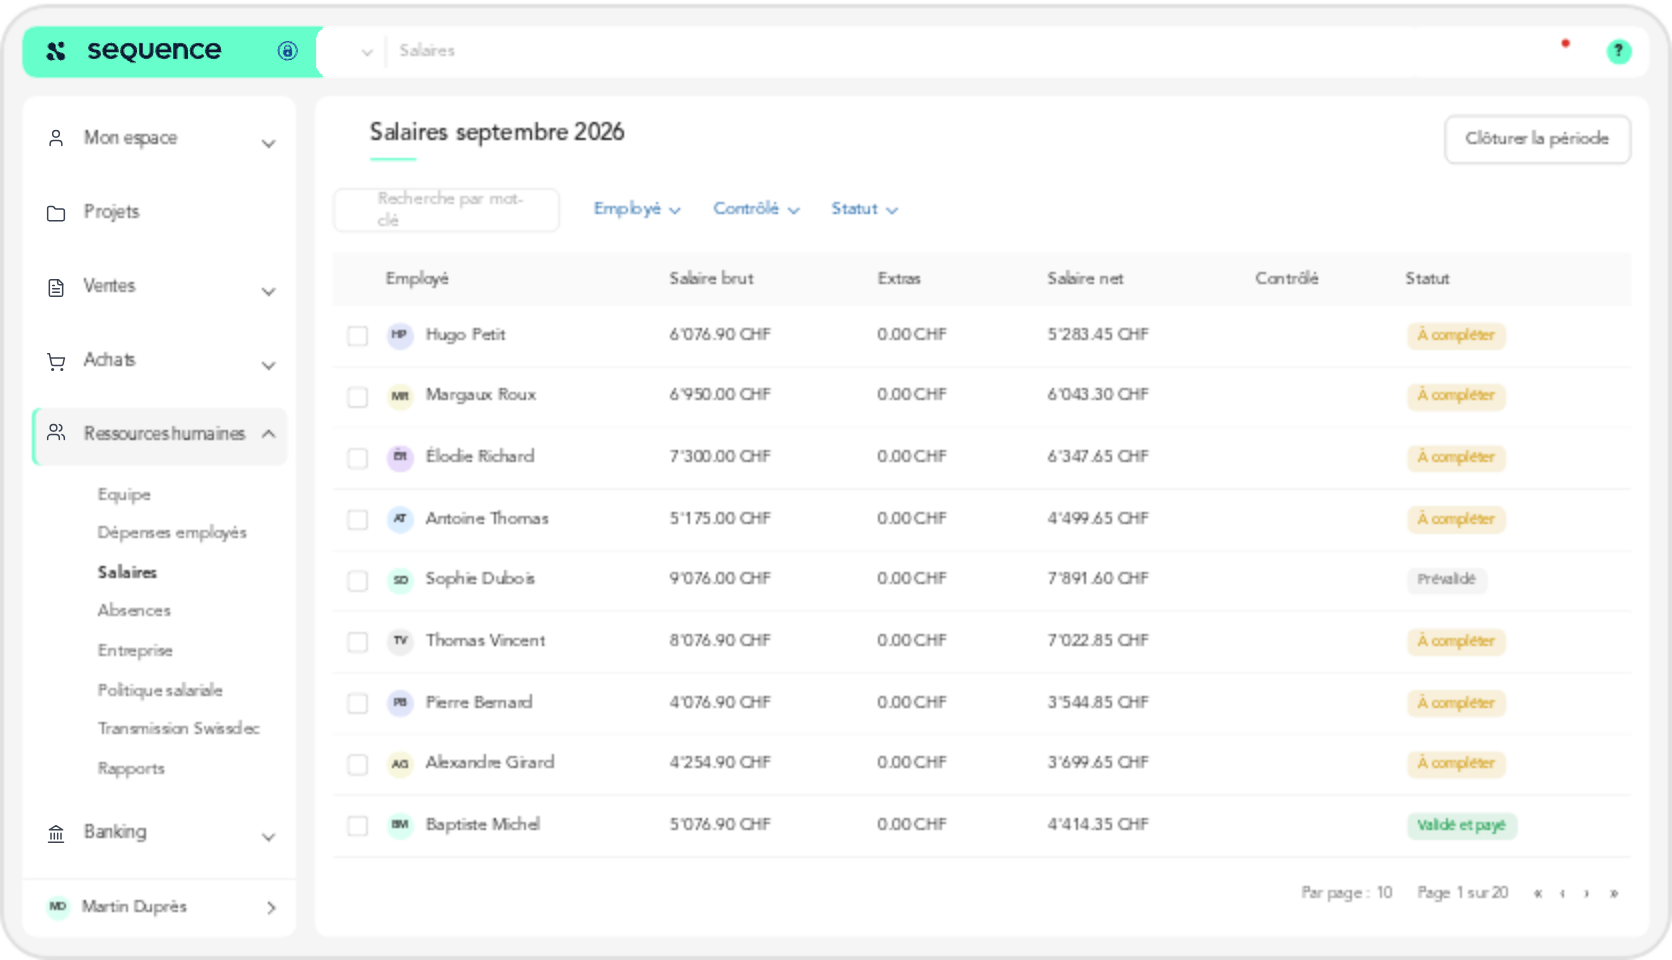Tick the Baptiste Michel checkbox

357,826
